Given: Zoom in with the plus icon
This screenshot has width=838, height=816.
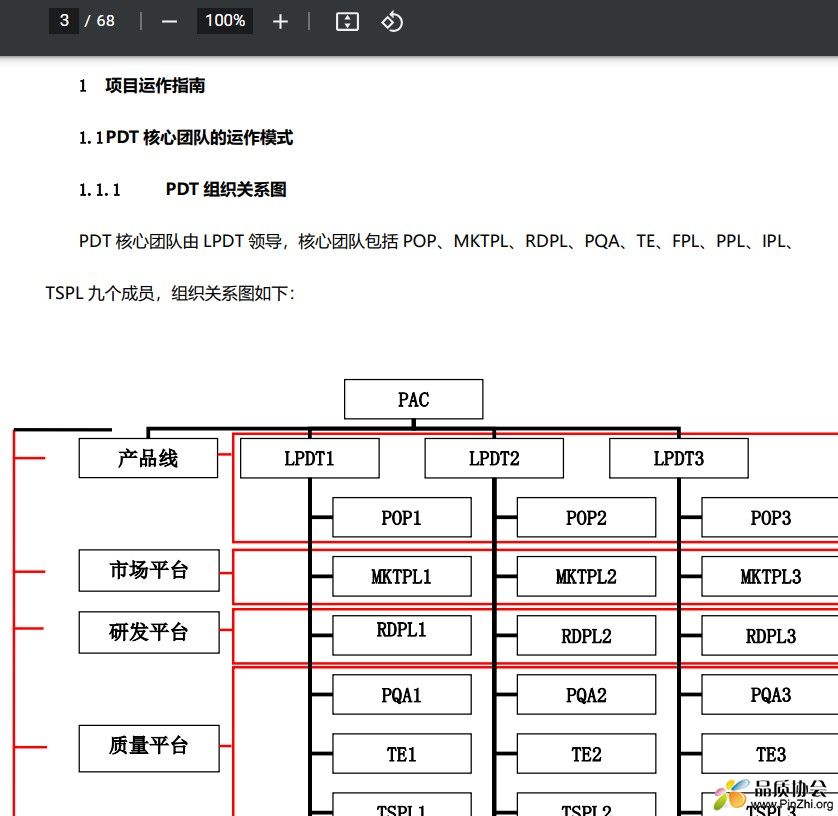Looking at the screenshot, I should pyautogui.click(x=280, y=21).
